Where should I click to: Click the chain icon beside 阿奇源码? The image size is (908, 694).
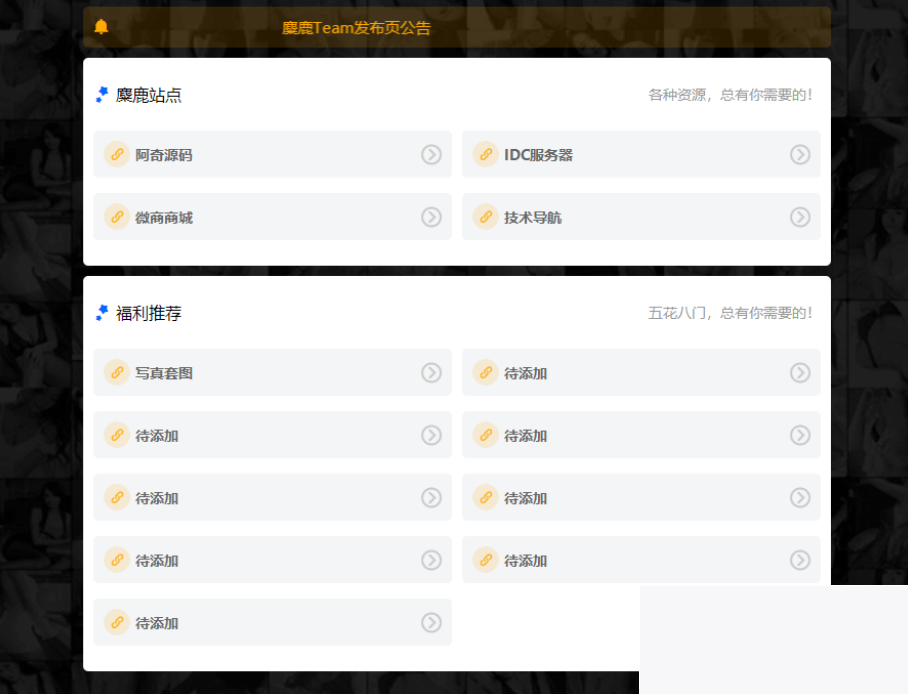tap(116, 155)
